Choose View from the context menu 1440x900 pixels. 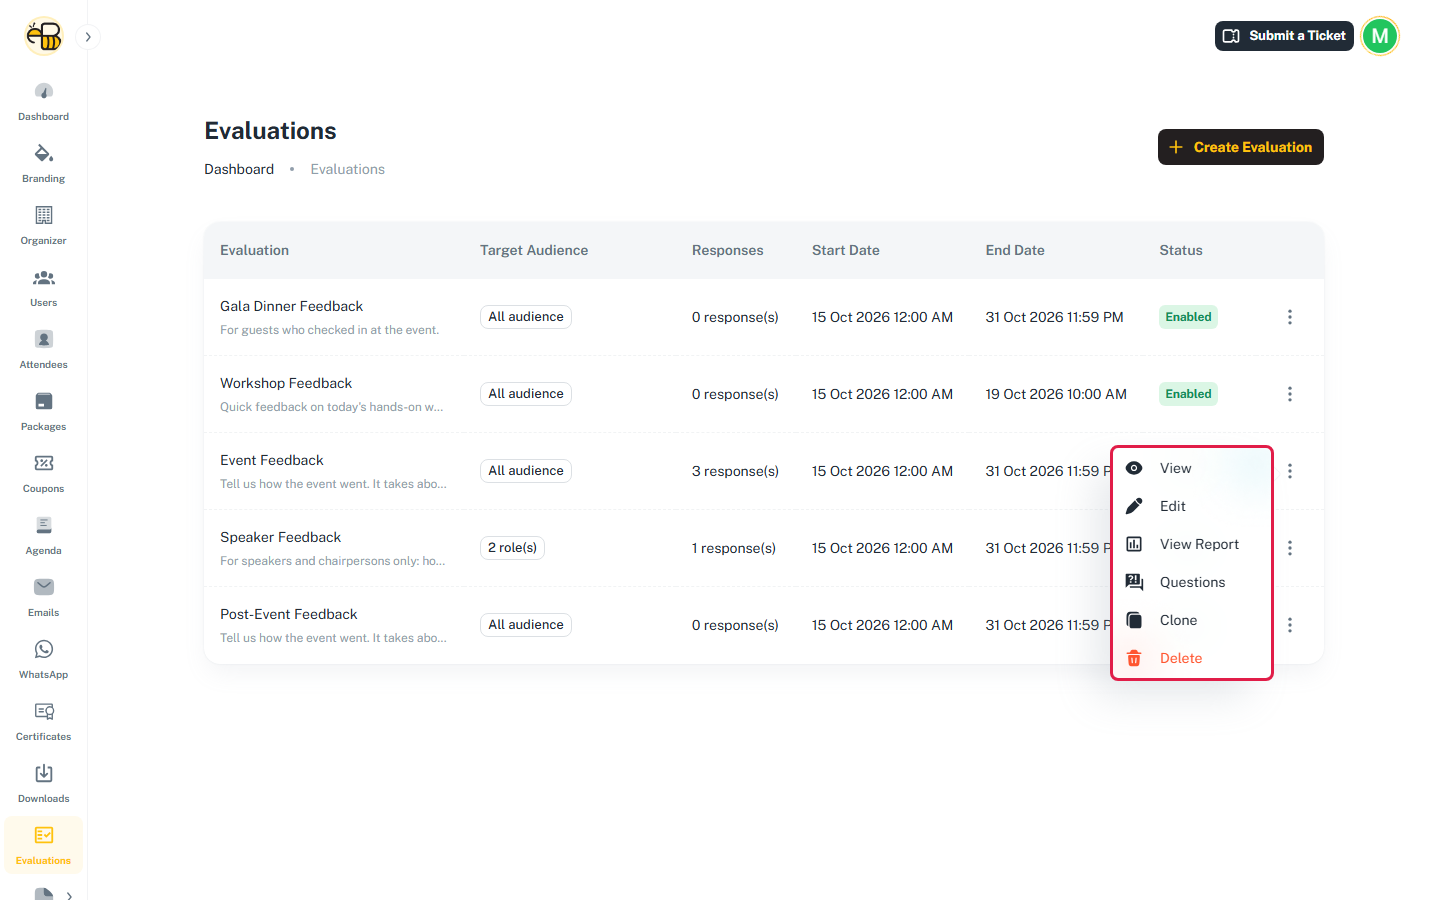tap(1192, 468)
